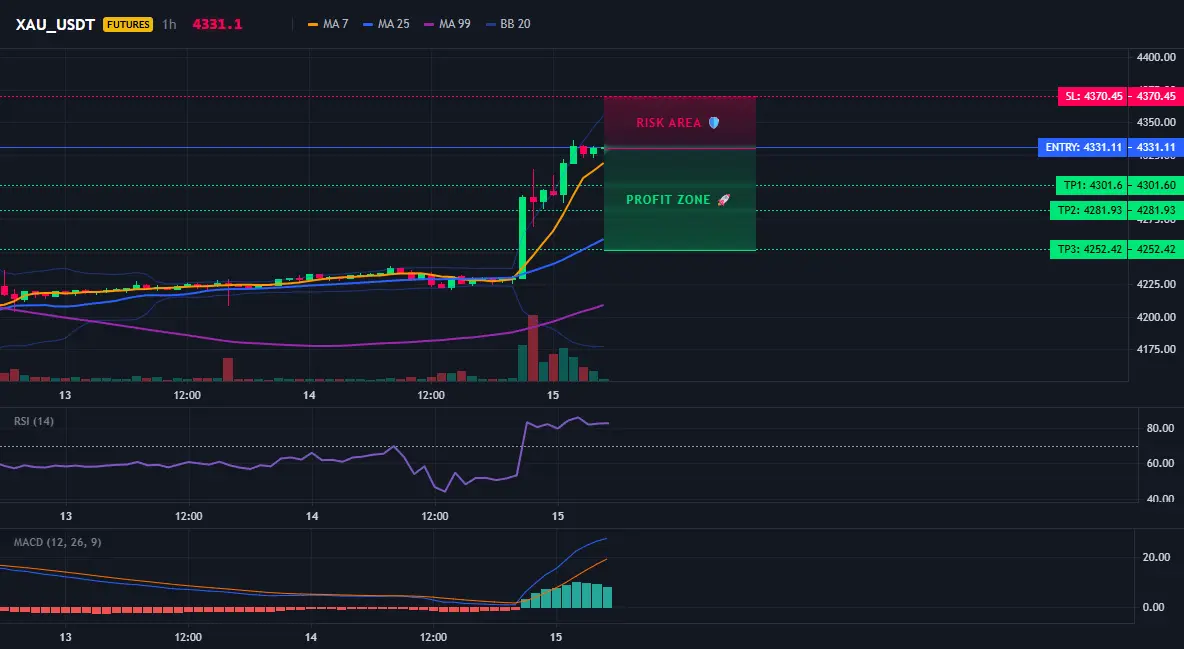Click the XAU_USDT symbol name
The height and width of the screenshot is (649, 1184).
tap(55, 24)
